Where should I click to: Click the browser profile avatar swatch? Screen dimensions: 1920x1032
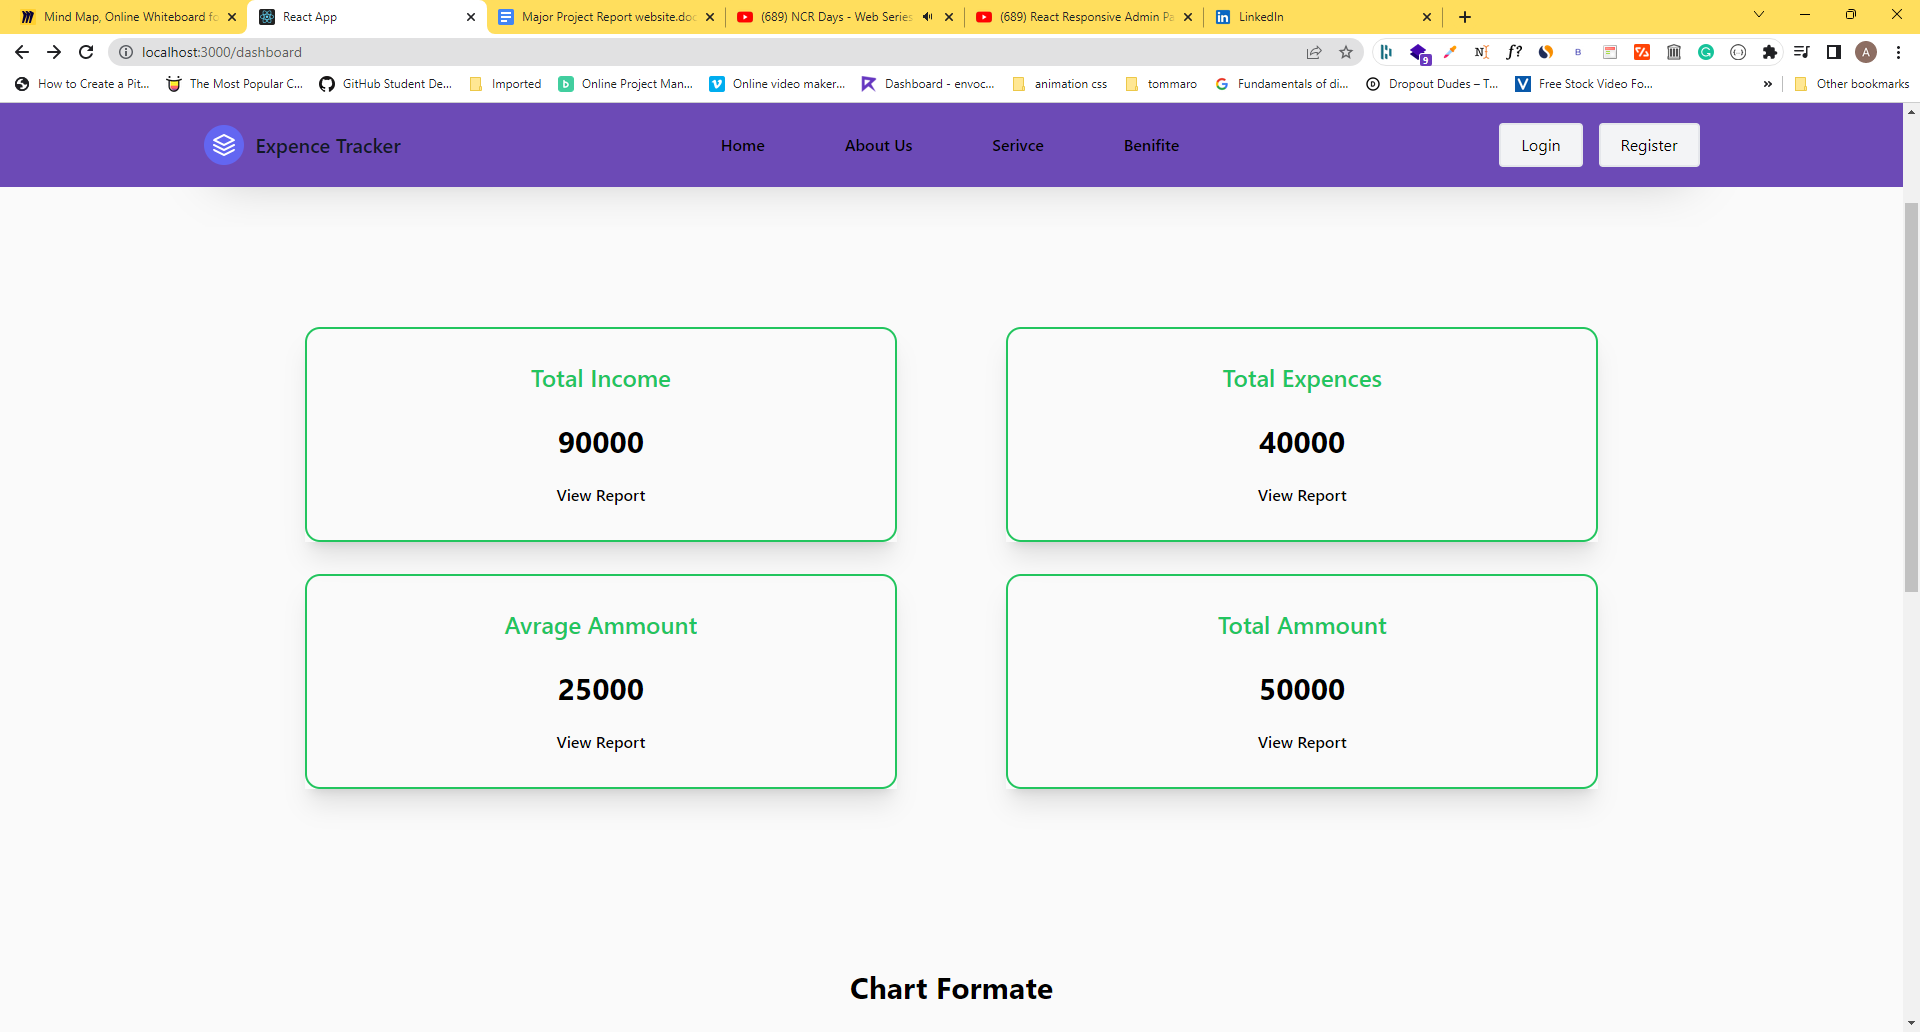(1866, 52)
